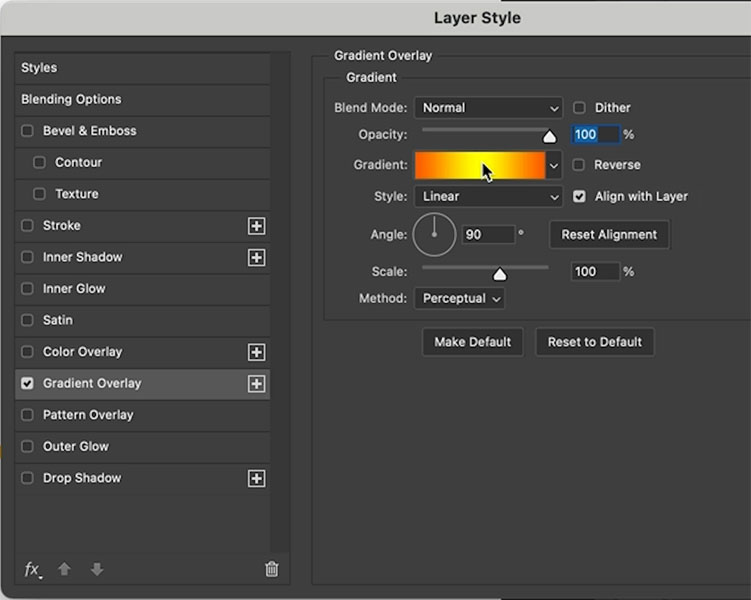Add another Inner Shadow with plus icon
751x600 pixels.
pos(256,258)
